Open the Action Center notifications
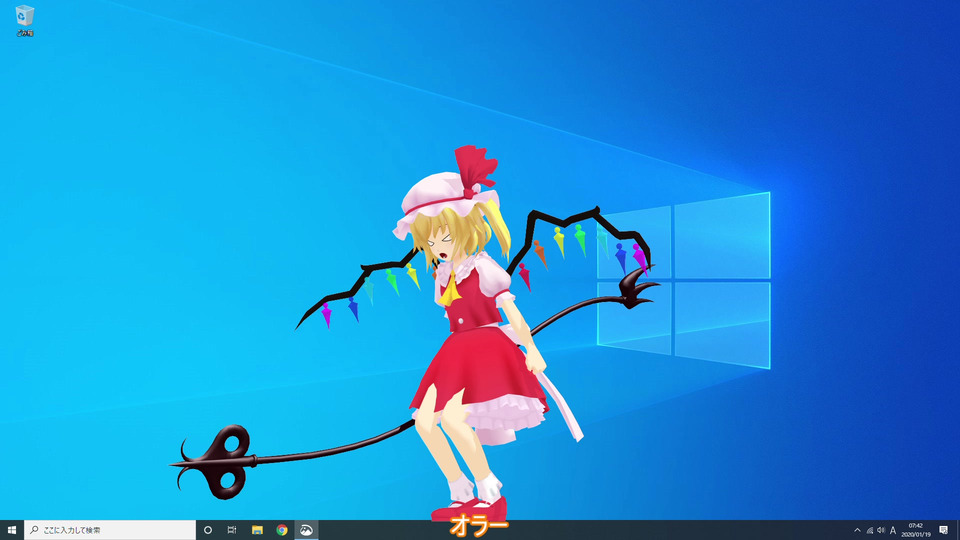The height and width of the screenshot is (540, 960). click(x=943, y=530)
